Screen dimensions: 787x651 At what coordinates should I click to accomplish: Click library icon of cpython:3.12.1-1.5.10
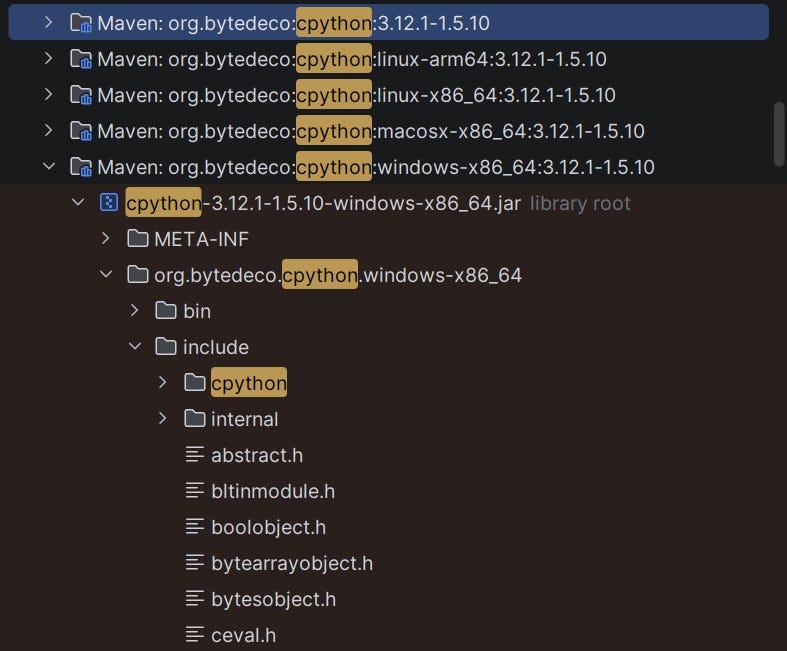pos(81,23)
